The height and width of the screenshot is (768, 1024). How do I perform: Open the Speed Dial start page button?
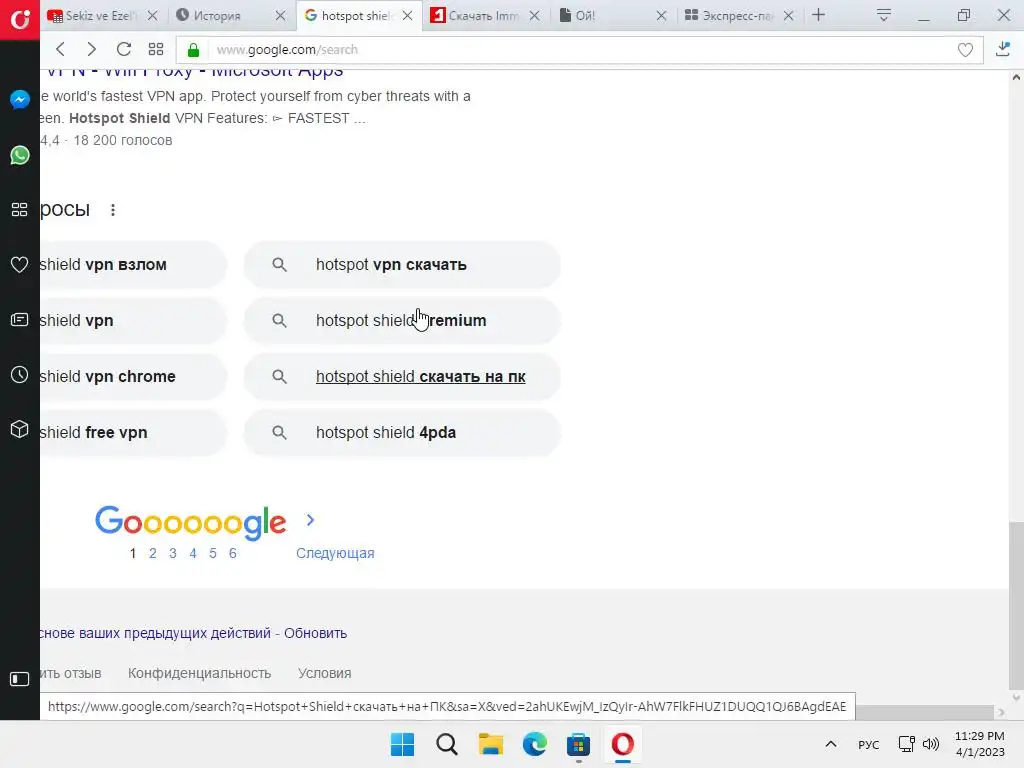point(156,49)
